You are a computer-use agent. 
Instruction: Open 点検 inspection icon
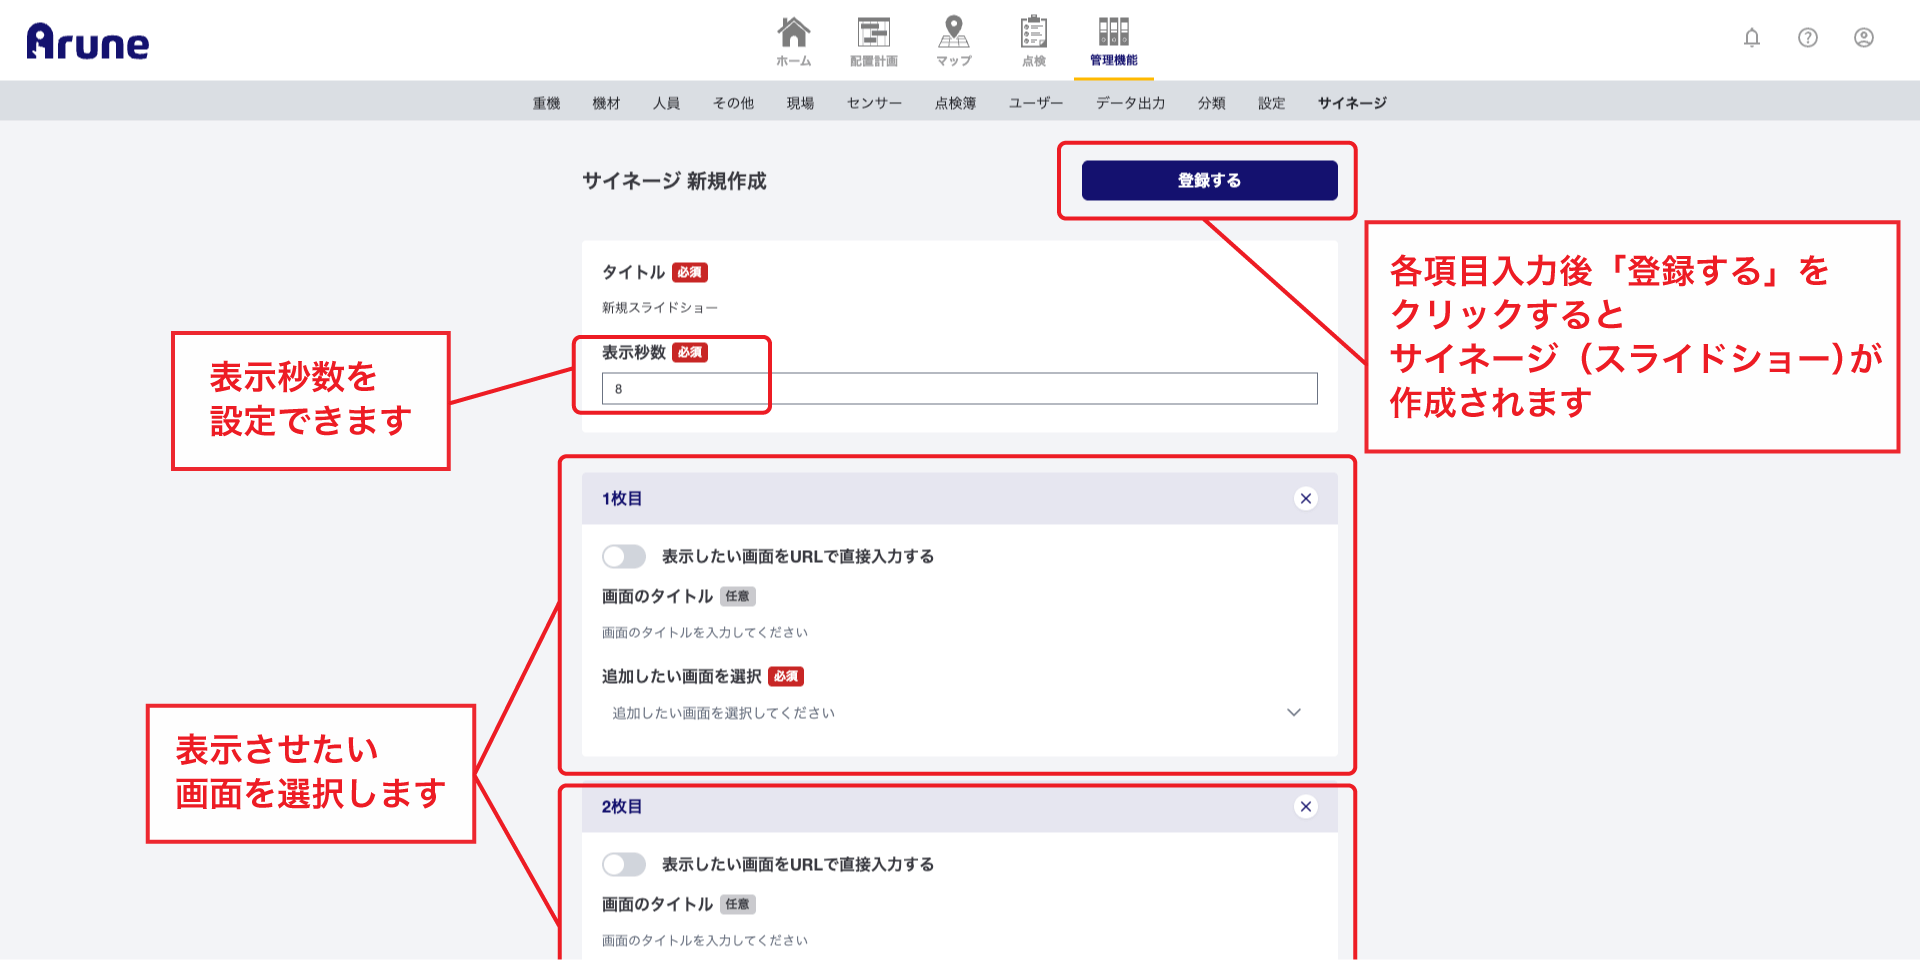coord(1034,41)
